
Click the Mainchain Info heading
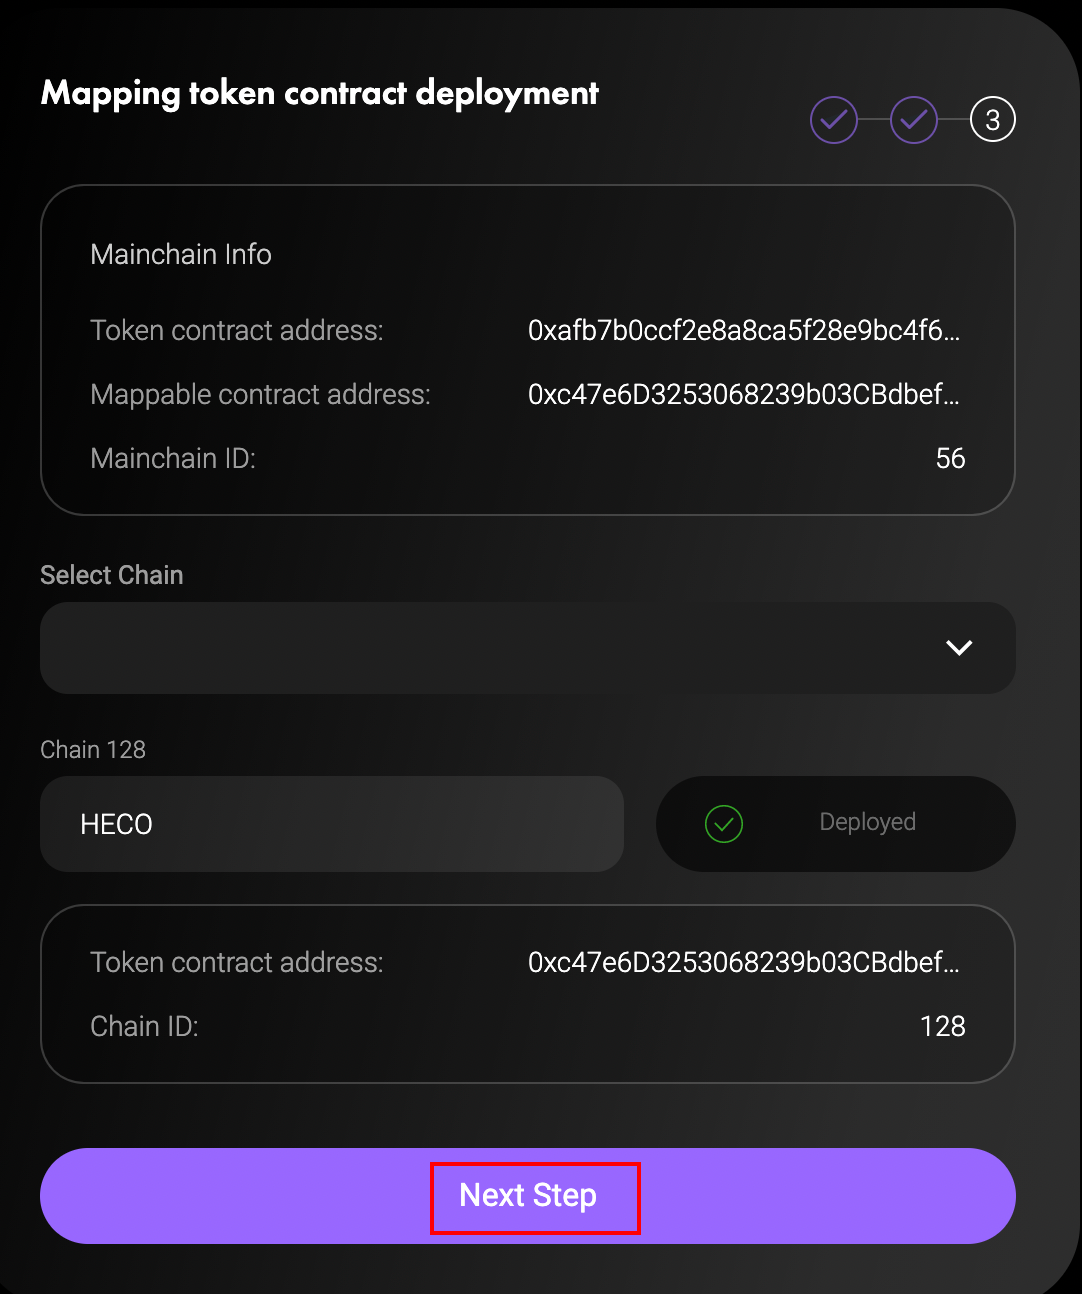tap(181, 254)
